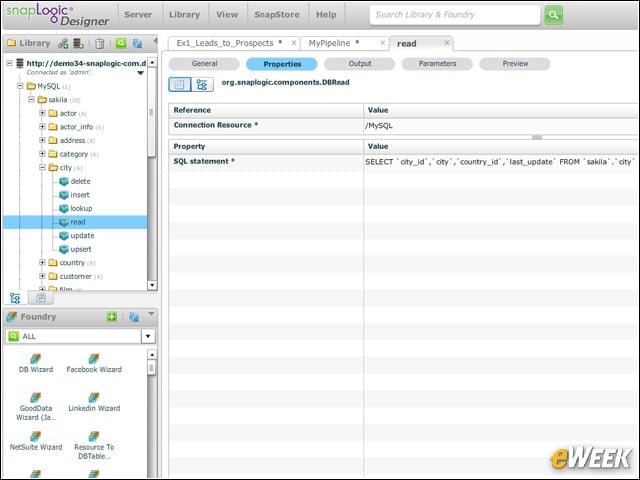
Task: Collapse the city folder
Action: [42, 168]
